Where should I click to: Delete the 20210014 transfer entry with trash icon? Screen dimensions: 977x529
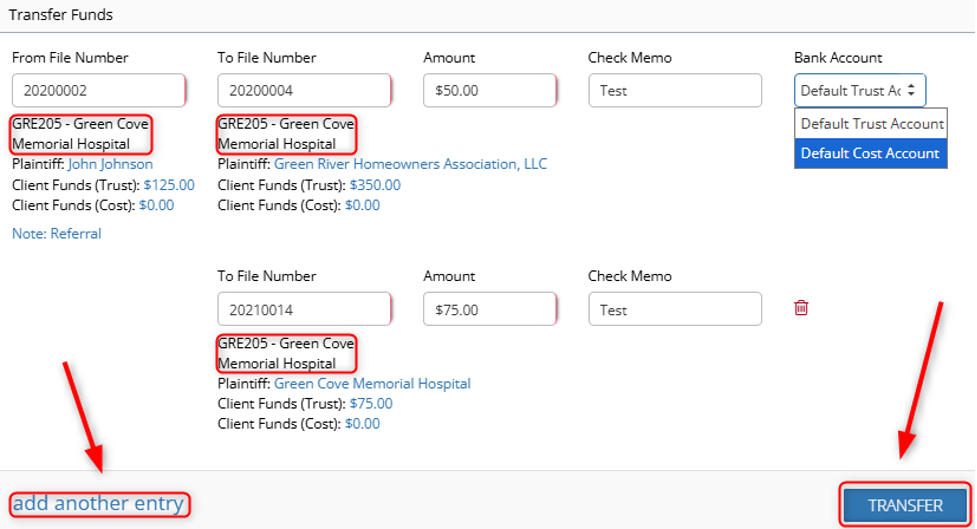(x=801, y=308)
